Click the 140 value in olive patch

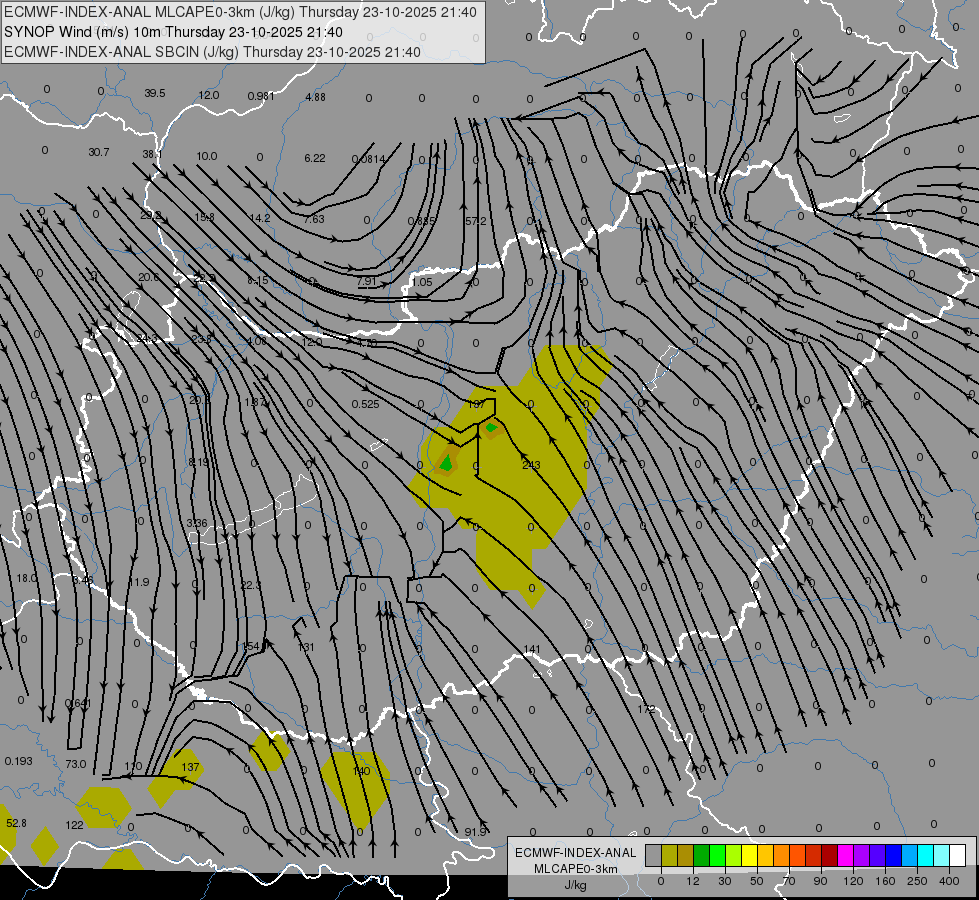[x=362, y=771]
